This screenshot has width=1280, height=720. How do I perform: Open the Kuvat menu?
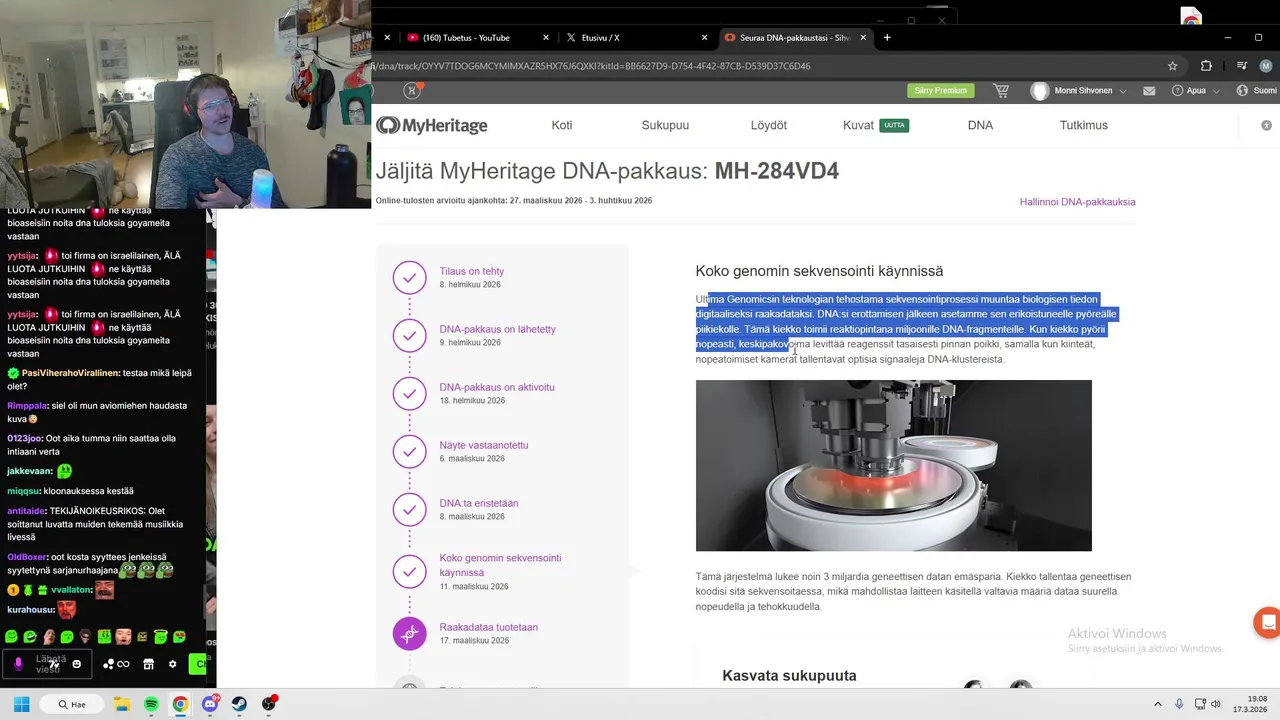[x=858, y=125]
